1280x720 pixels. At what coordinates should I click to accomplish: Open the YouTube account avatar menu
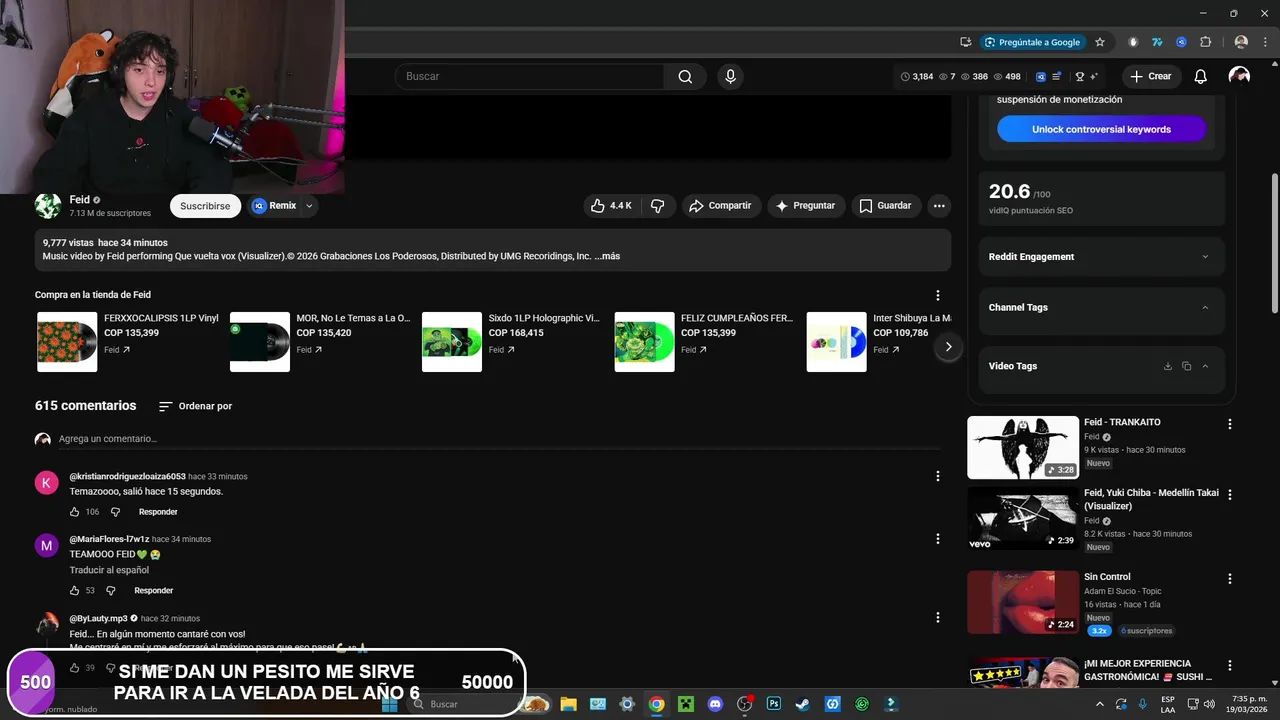tap(1239, 76)
